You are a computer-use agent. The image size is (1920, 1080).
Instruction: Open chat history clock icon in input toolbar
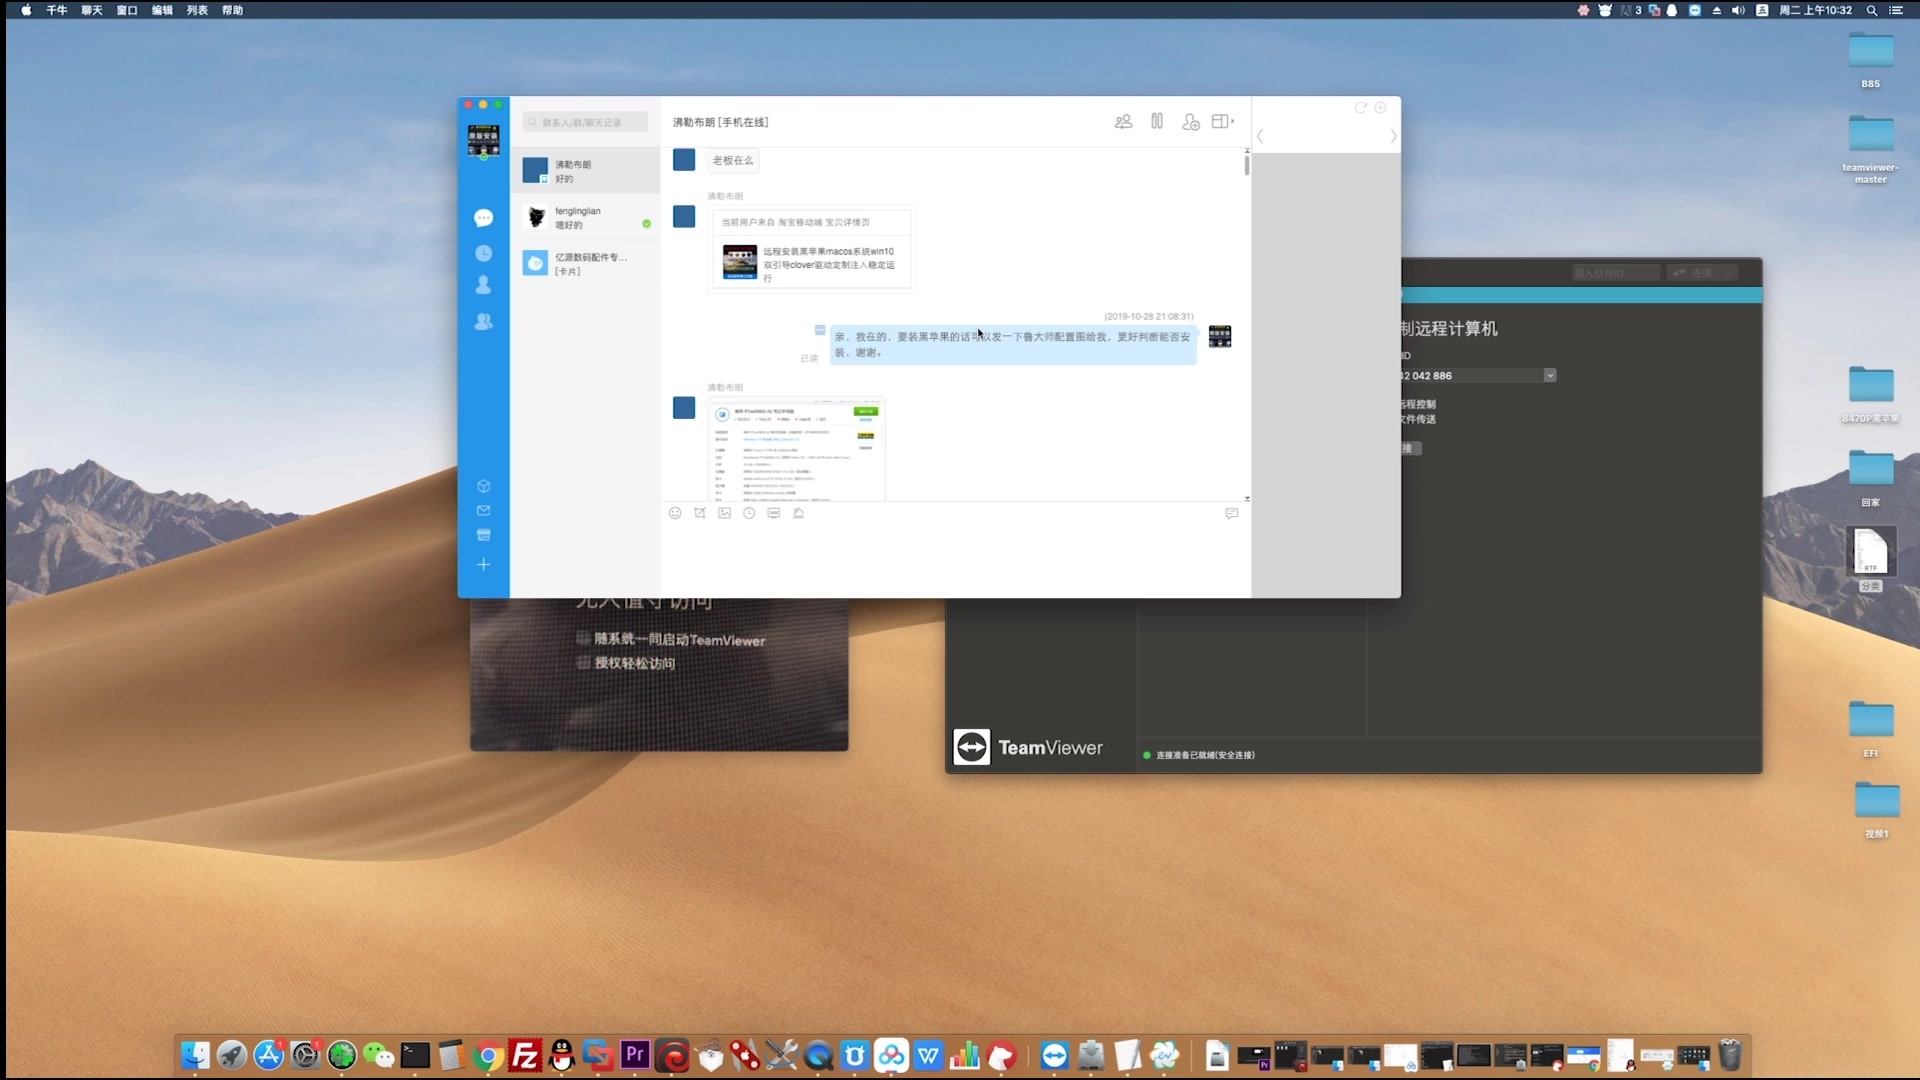pyautogui.click(x=749, y=513)
